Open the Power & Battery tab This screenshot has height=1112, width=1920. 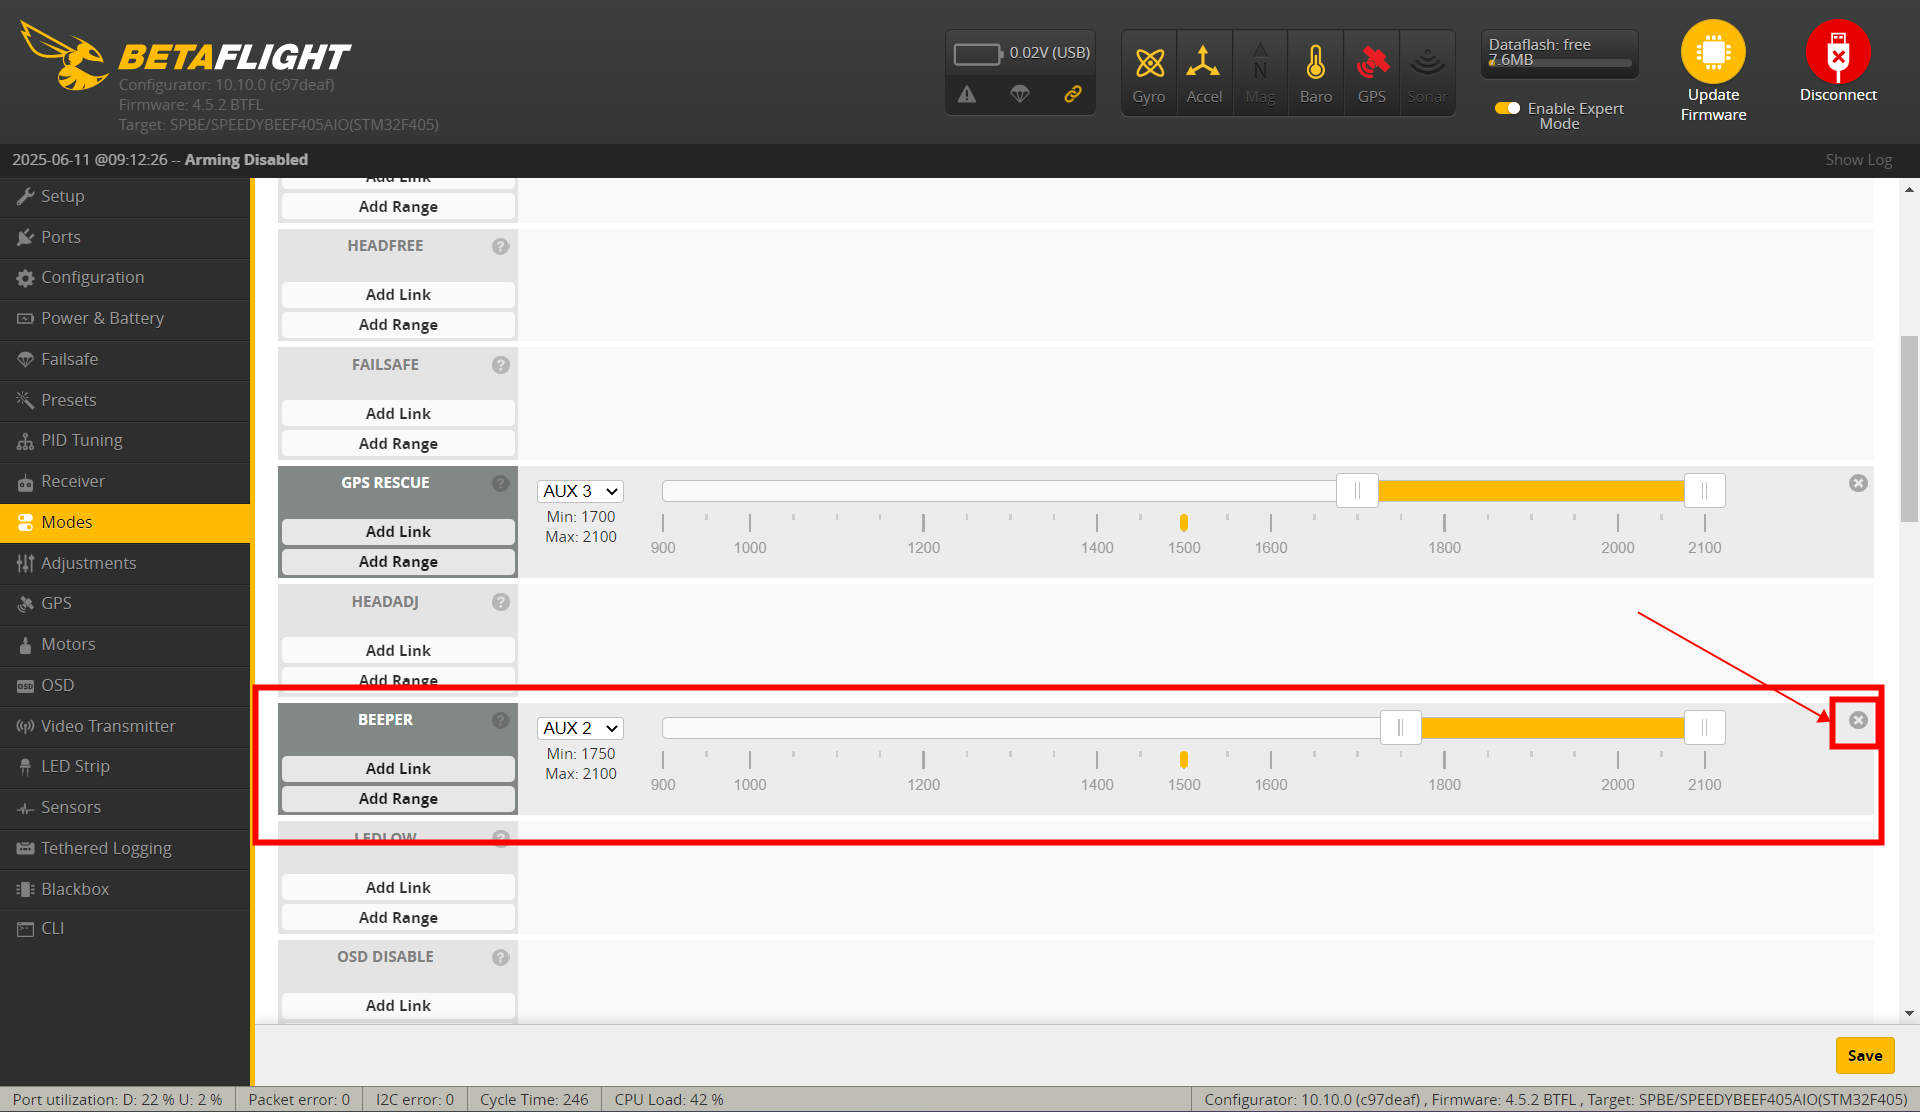(x=125, y=318)
